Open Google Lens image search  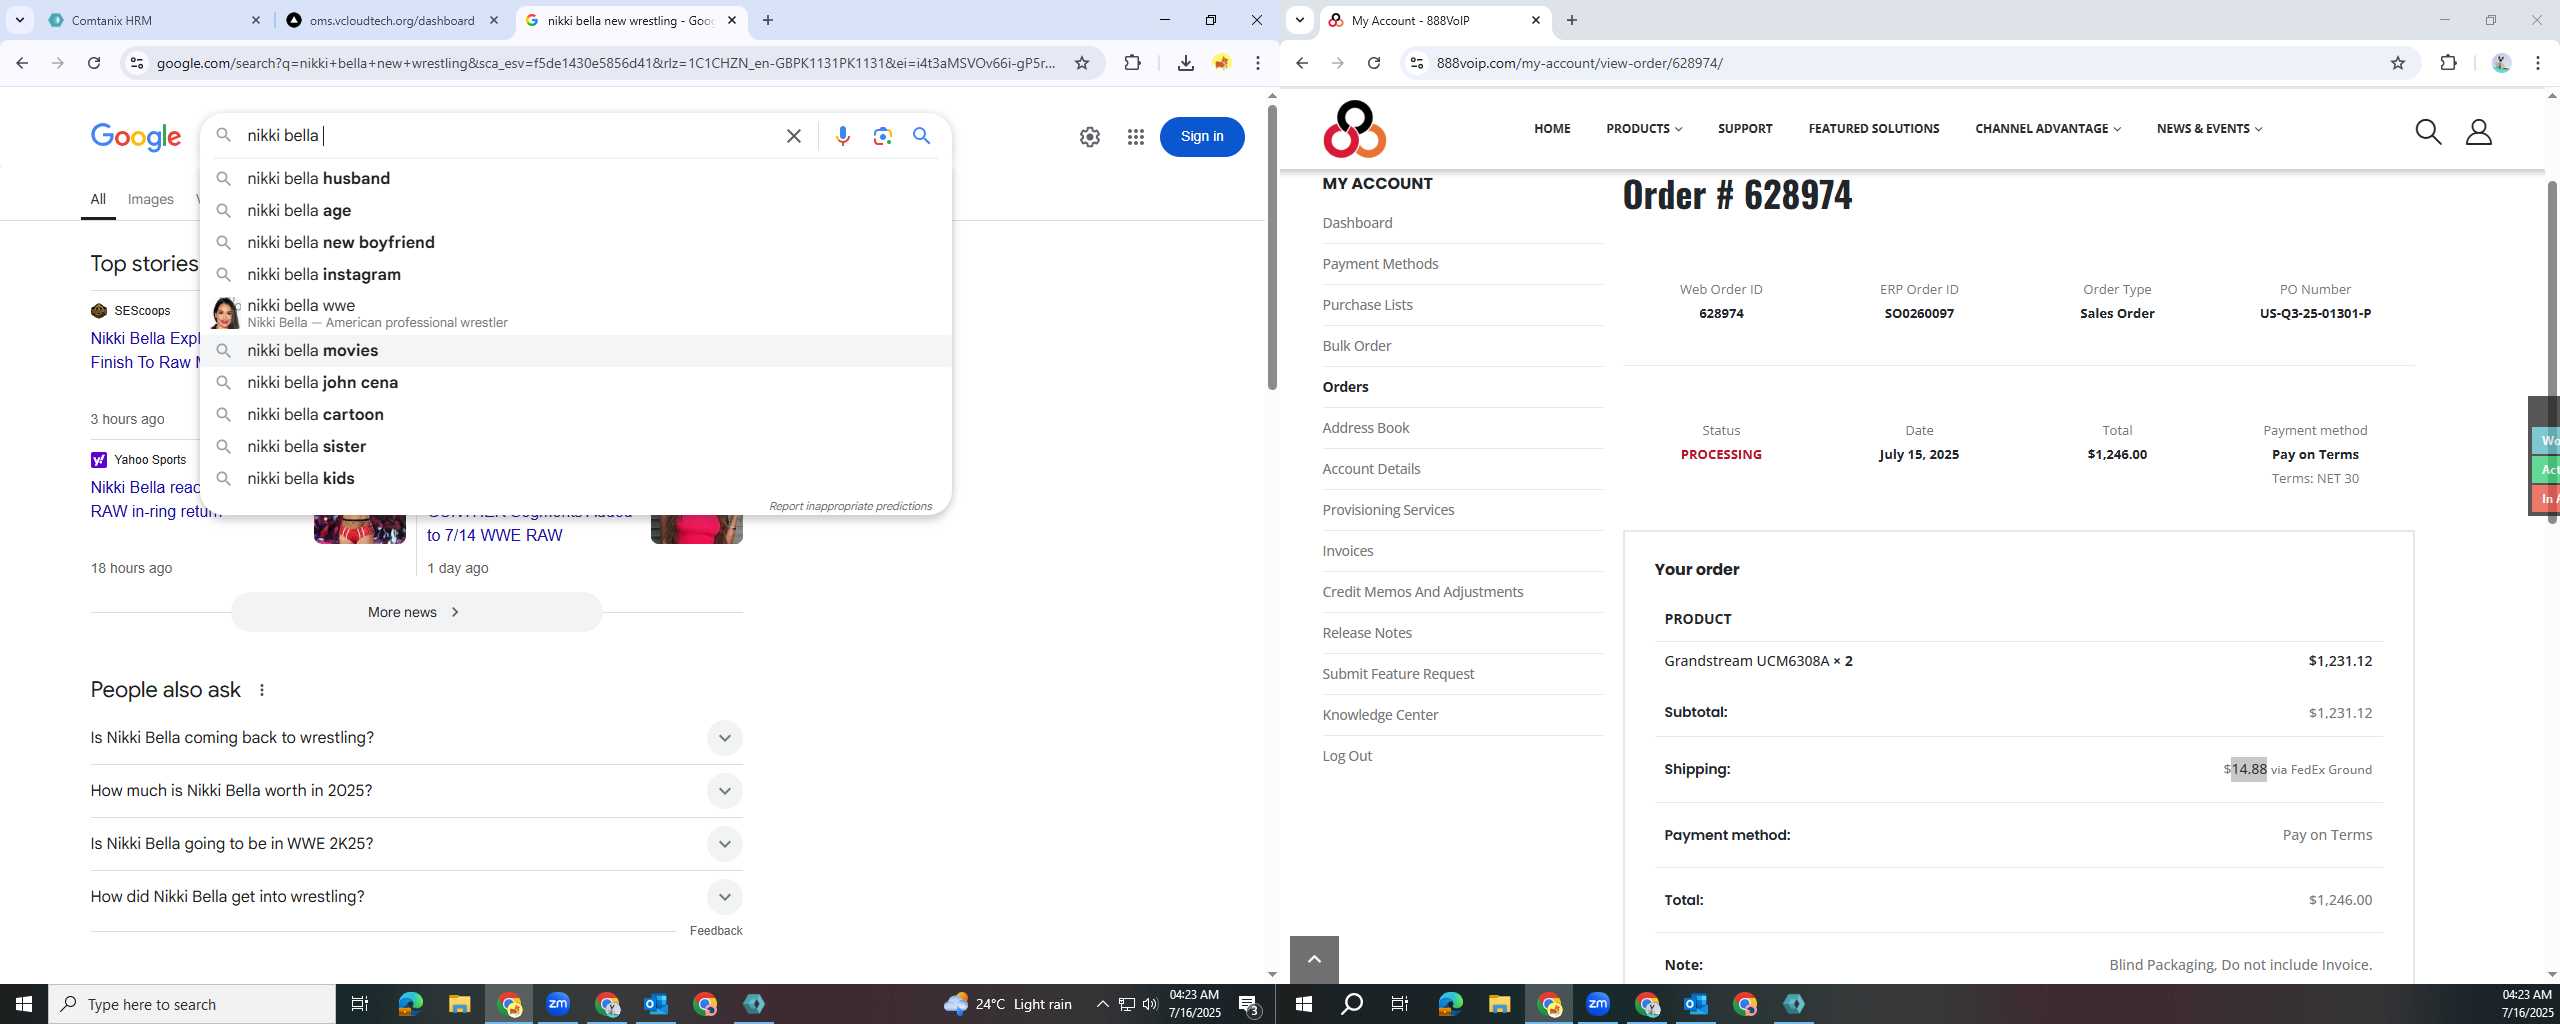pos(882,136)
